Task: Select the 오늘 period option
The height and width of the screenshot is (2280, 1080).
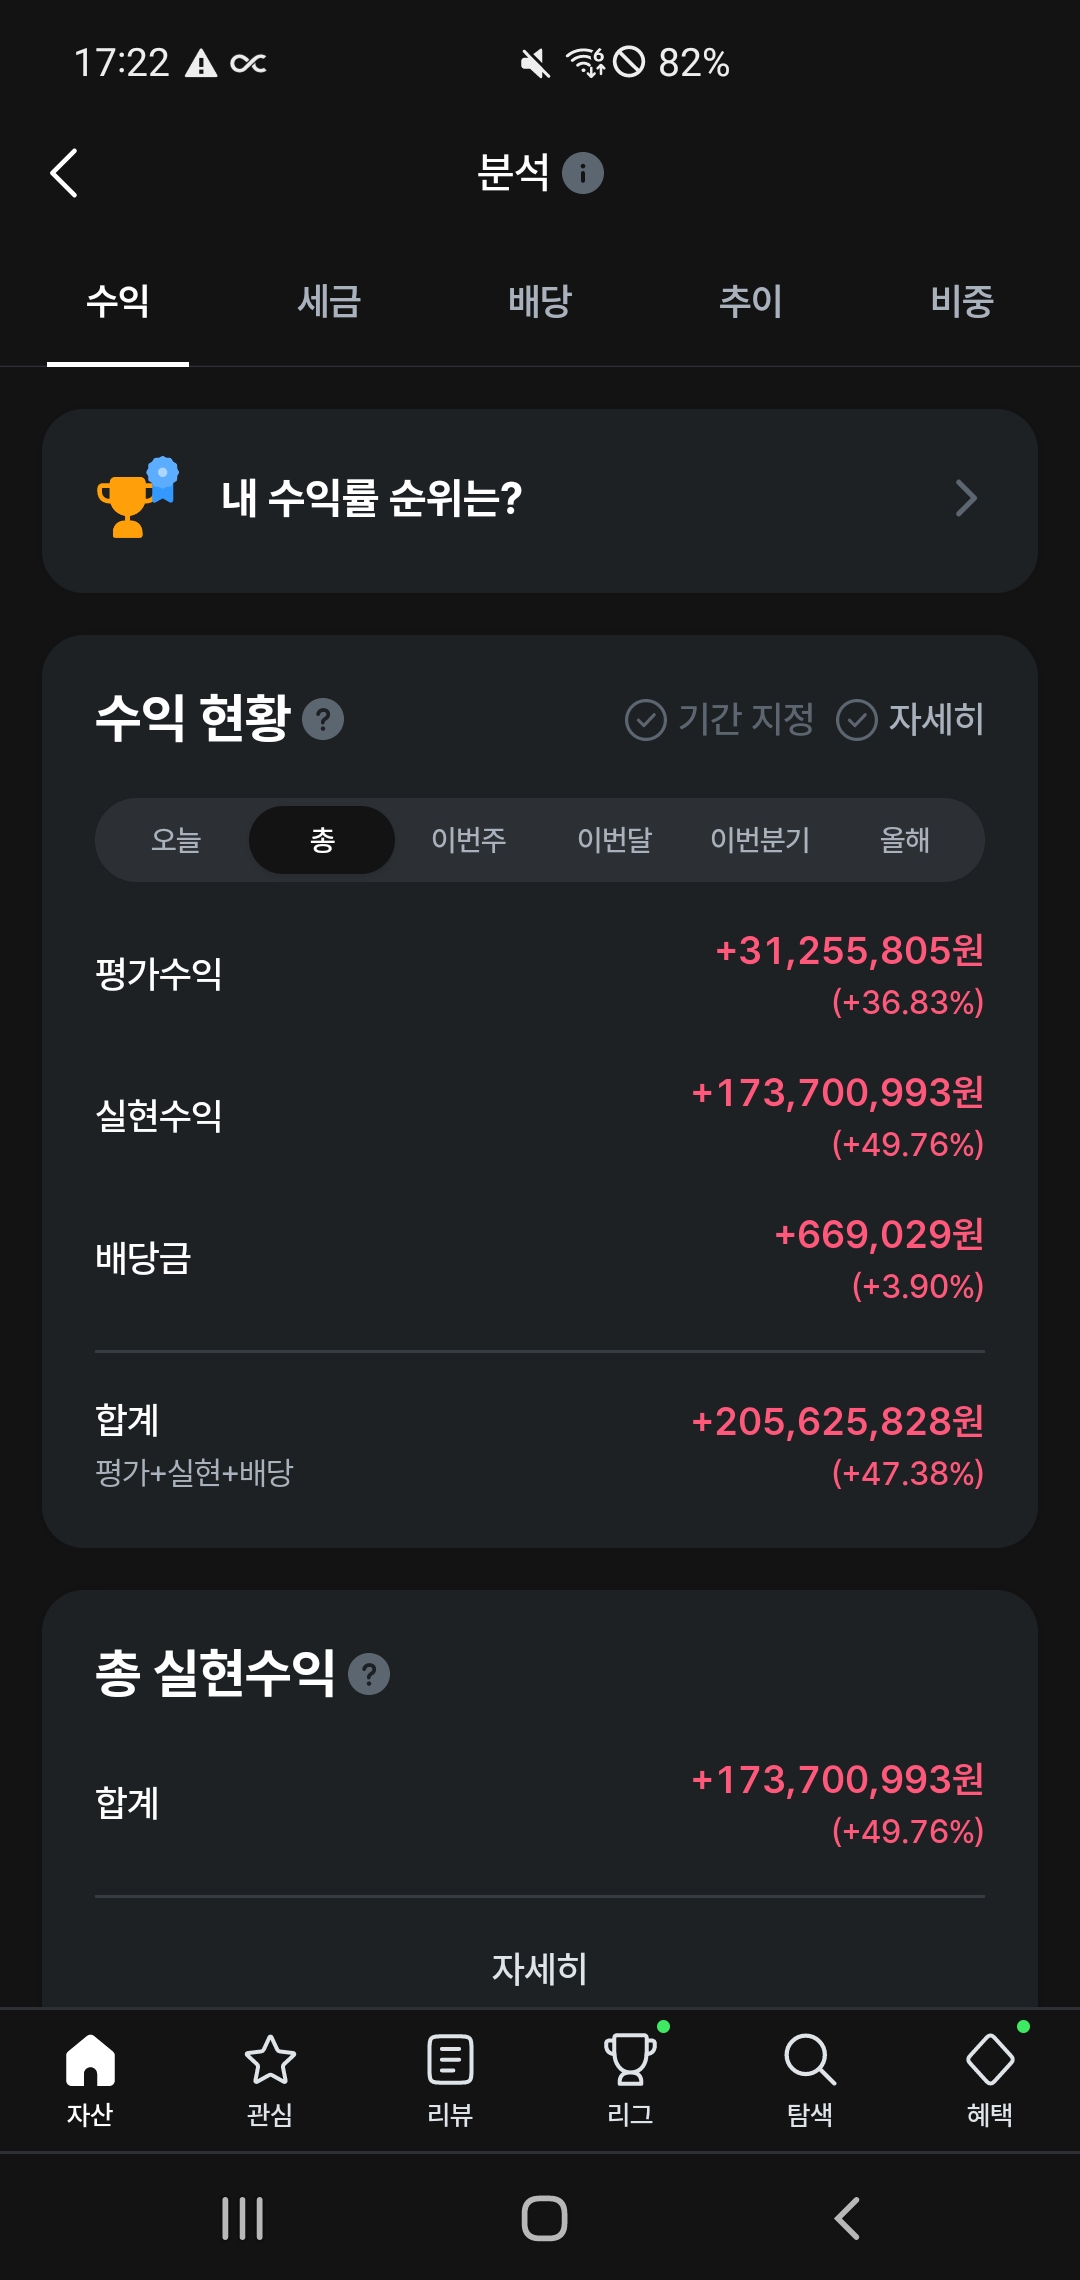Action: click(x=176, y=840)
